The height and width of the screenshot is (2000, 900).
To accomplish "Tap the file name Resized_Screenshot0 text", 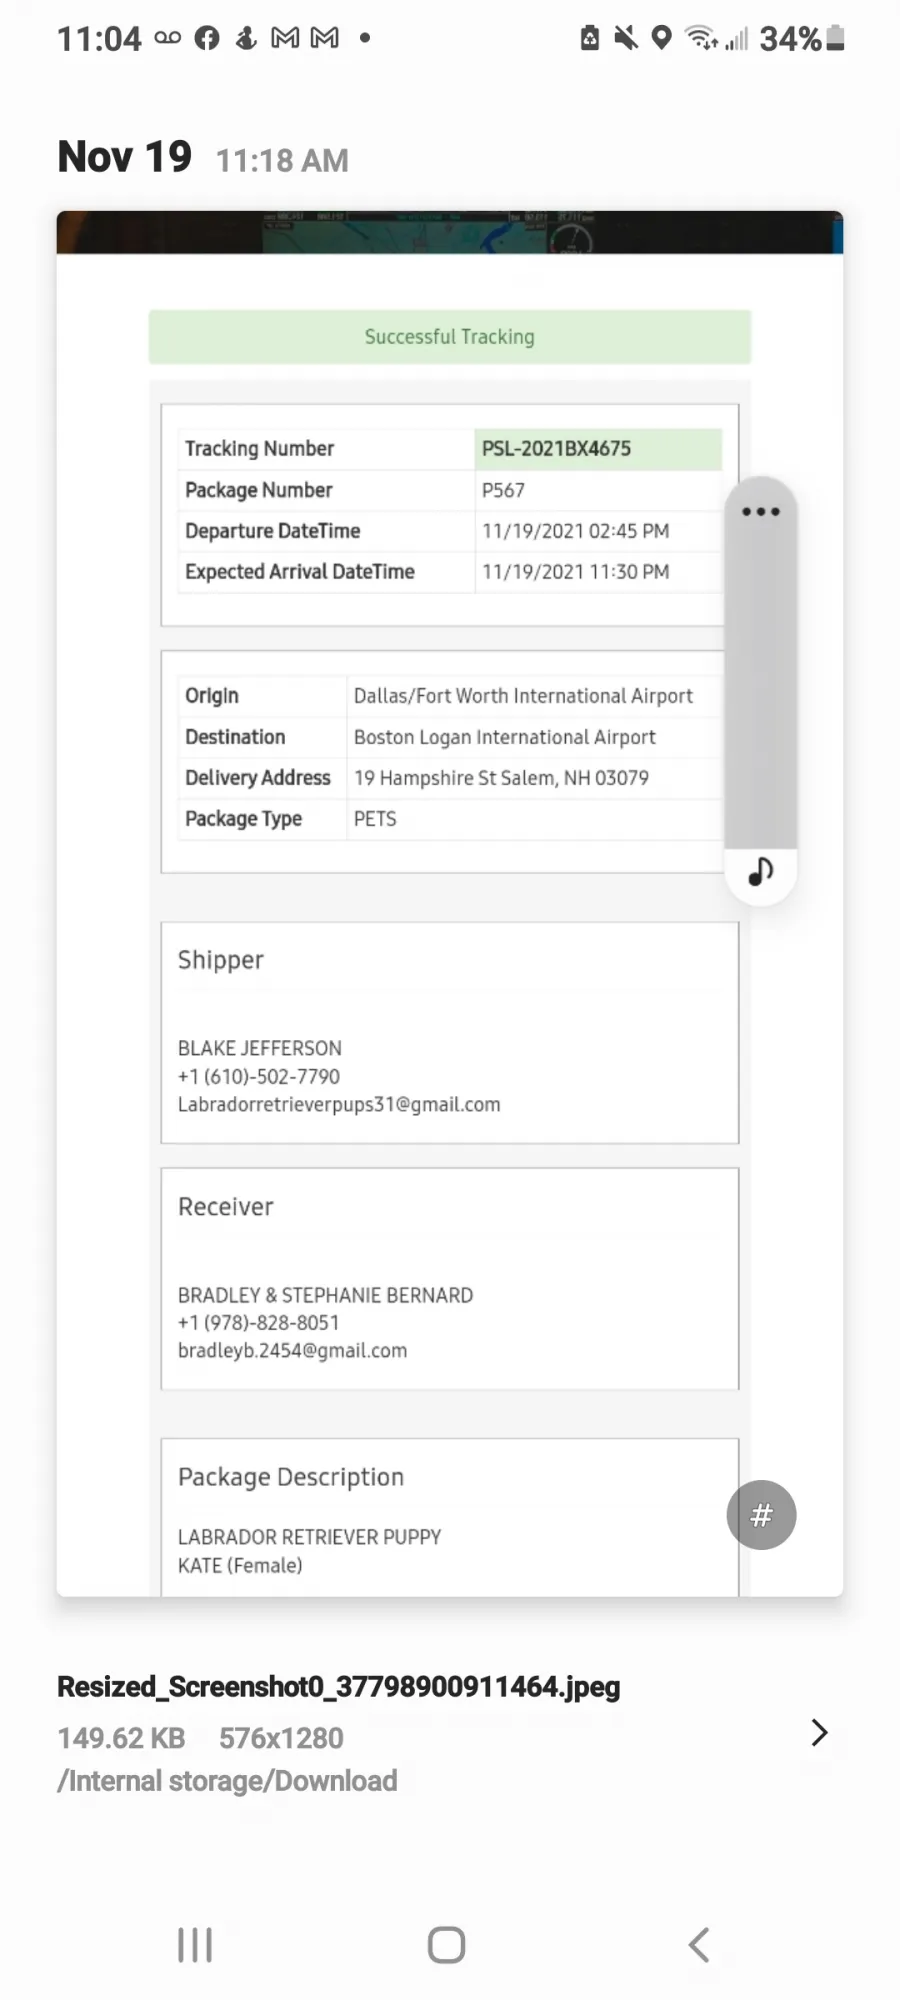I will point(339,1687).
